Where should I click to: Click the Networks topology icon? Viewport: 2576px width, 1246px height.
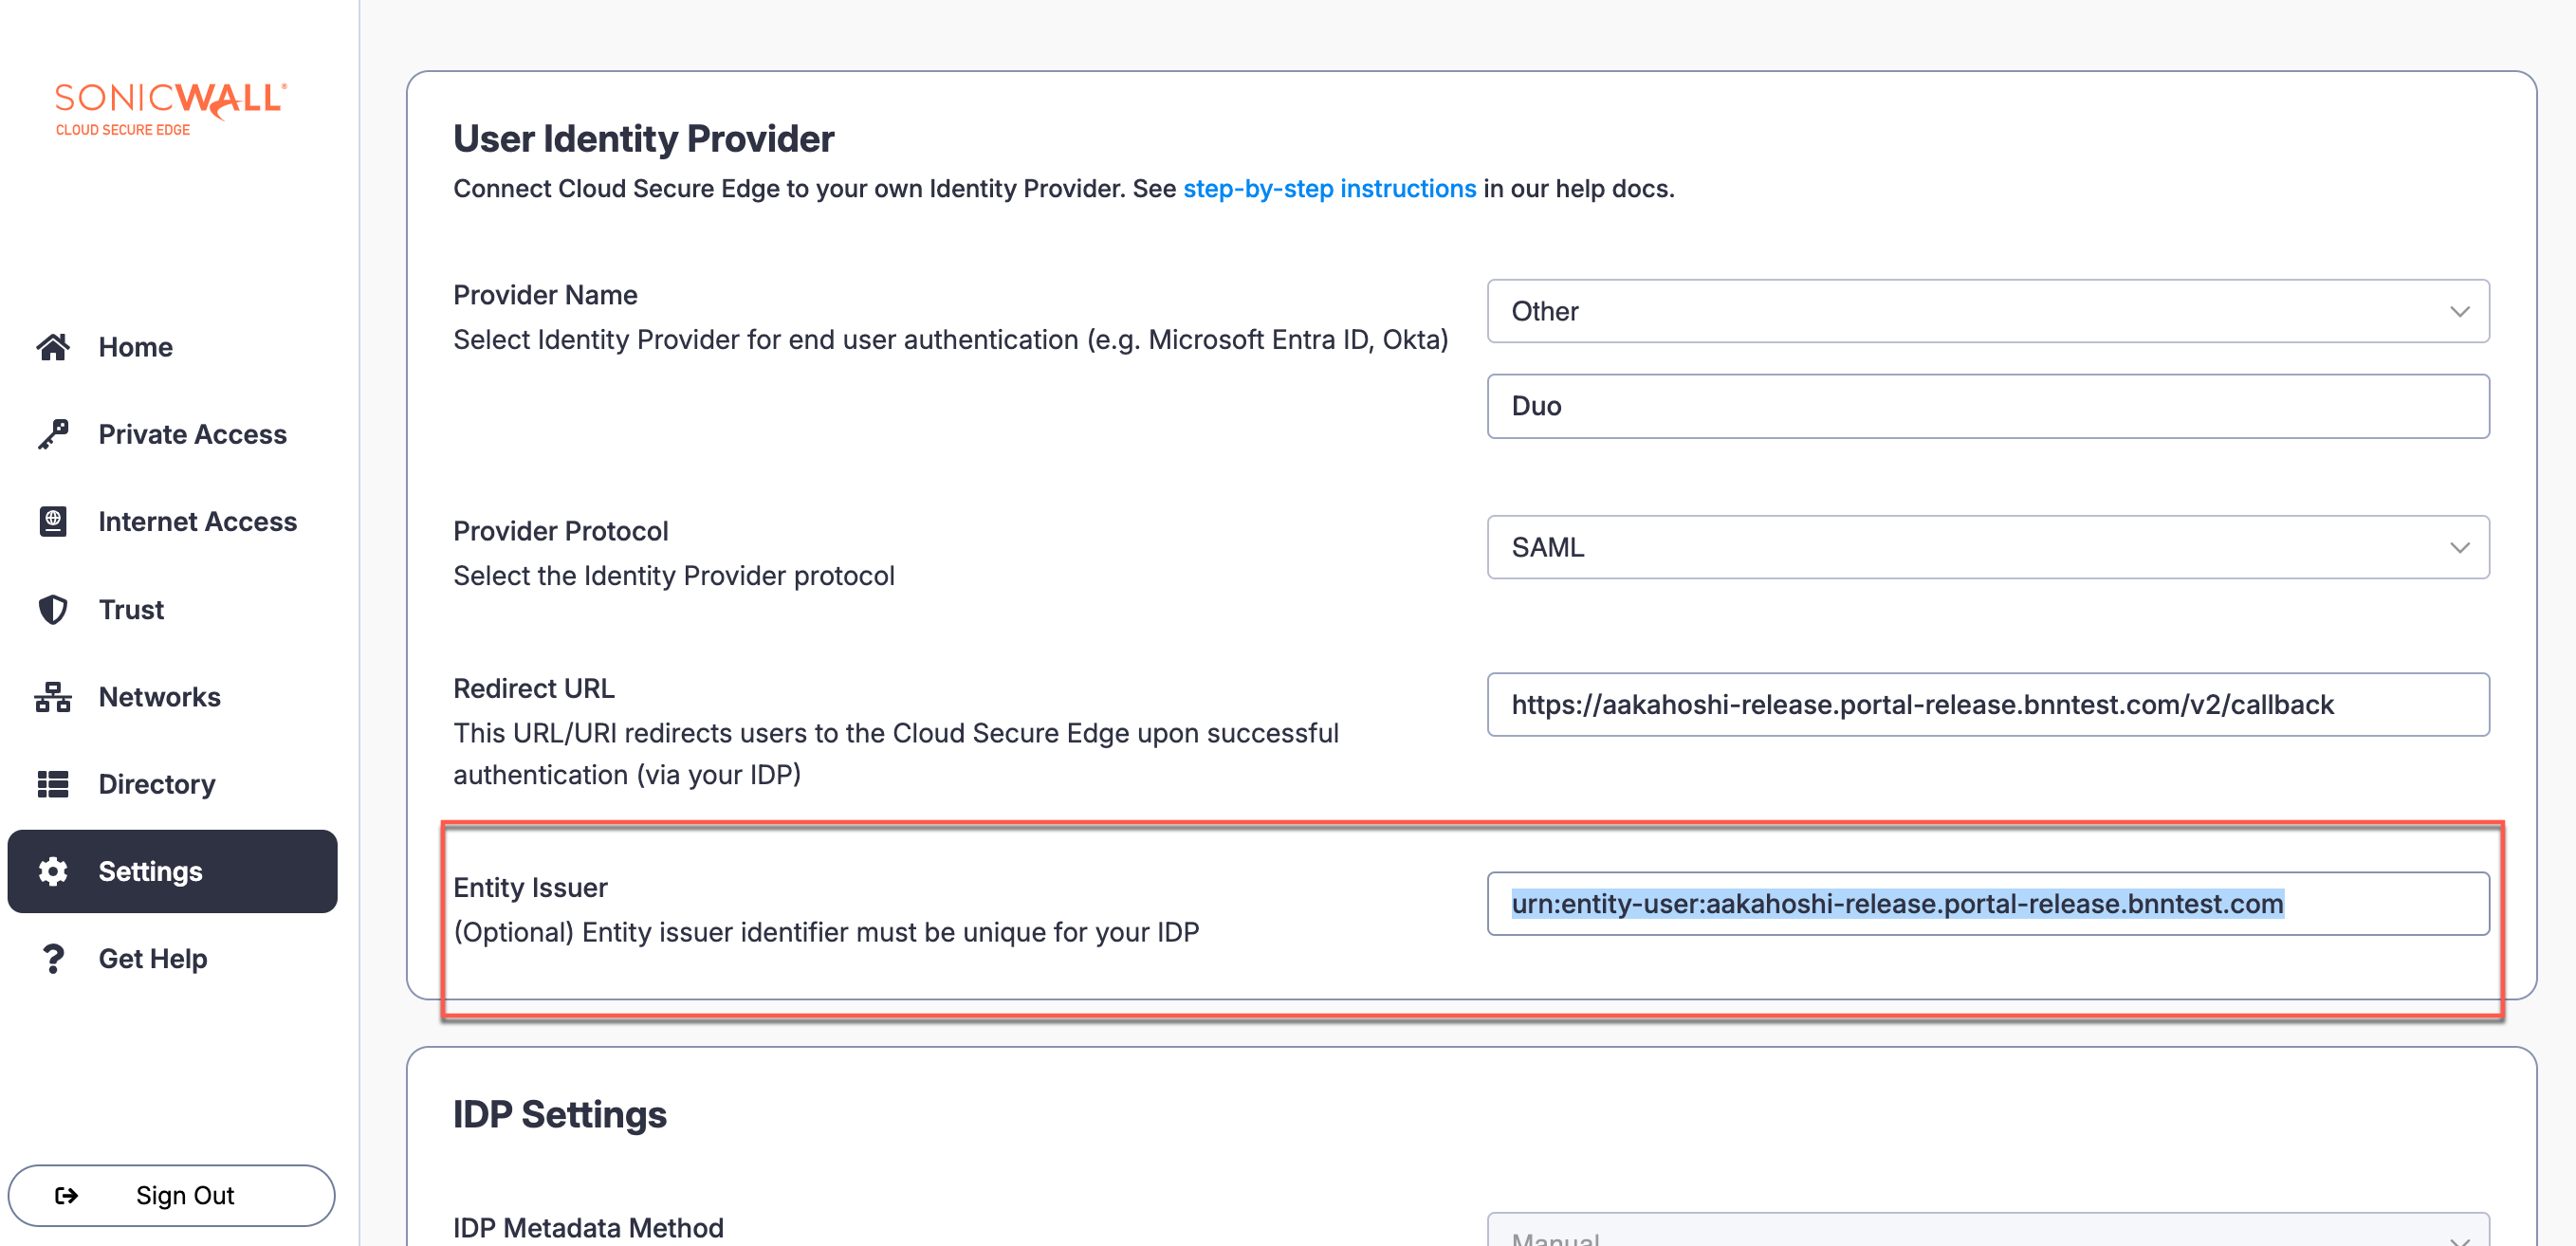(53, 697)
